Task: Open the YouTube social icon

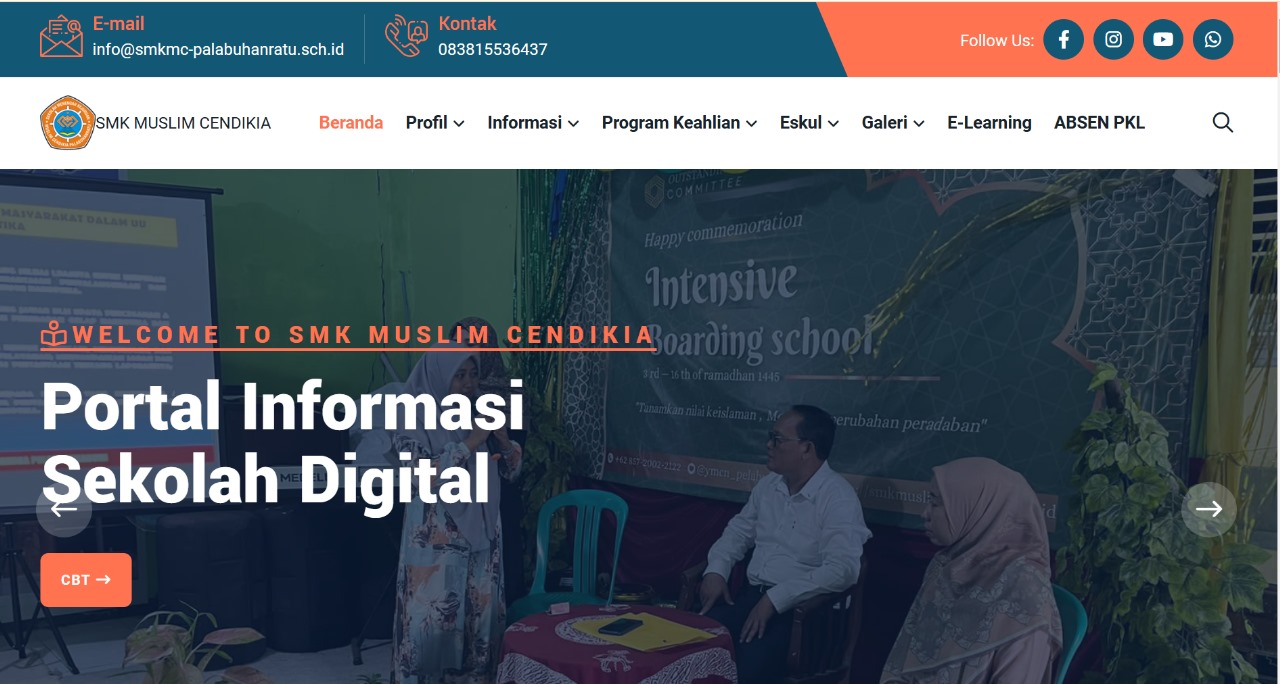Action: (x=1163, y=40)
